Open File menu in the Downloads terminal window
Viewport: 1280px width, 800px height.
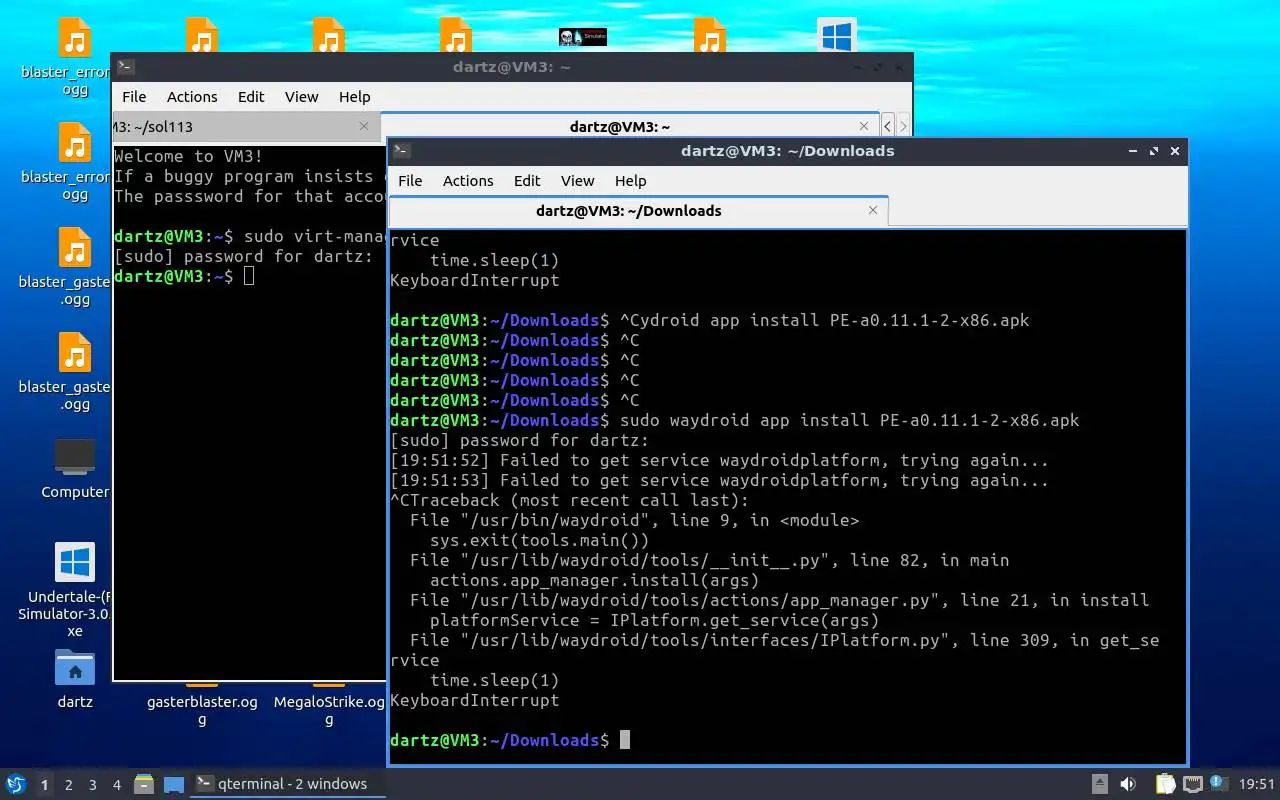[410, 181]
